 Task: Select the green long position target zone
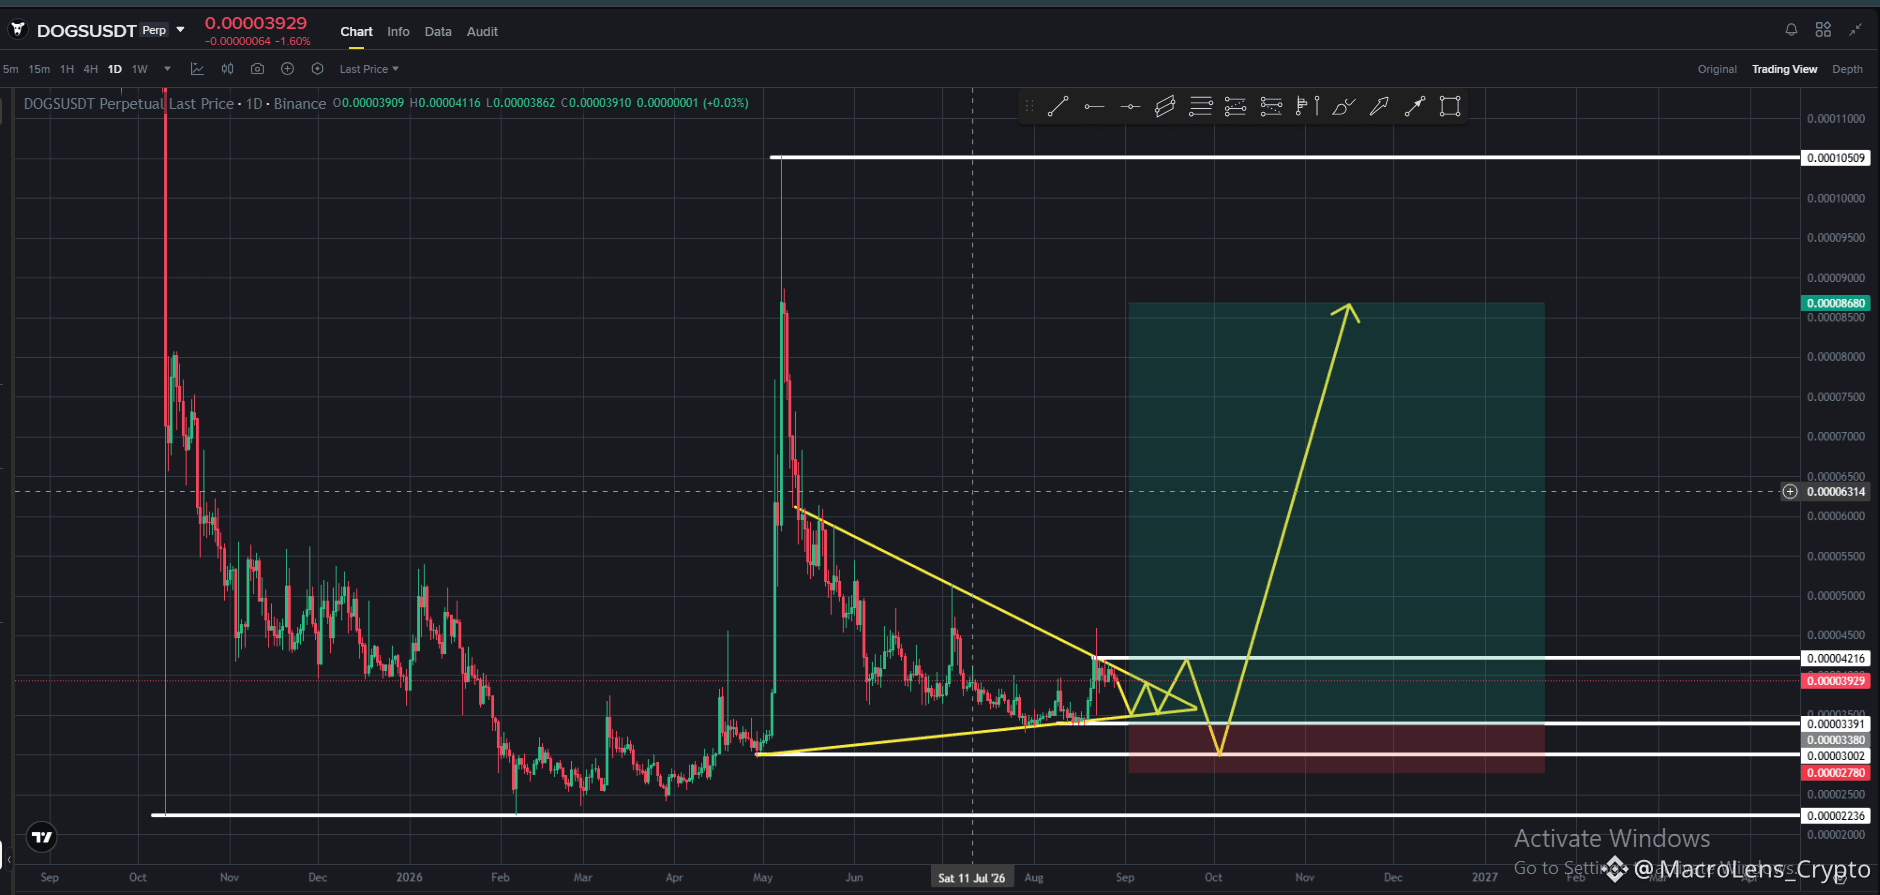click(x=1336, y=512)
